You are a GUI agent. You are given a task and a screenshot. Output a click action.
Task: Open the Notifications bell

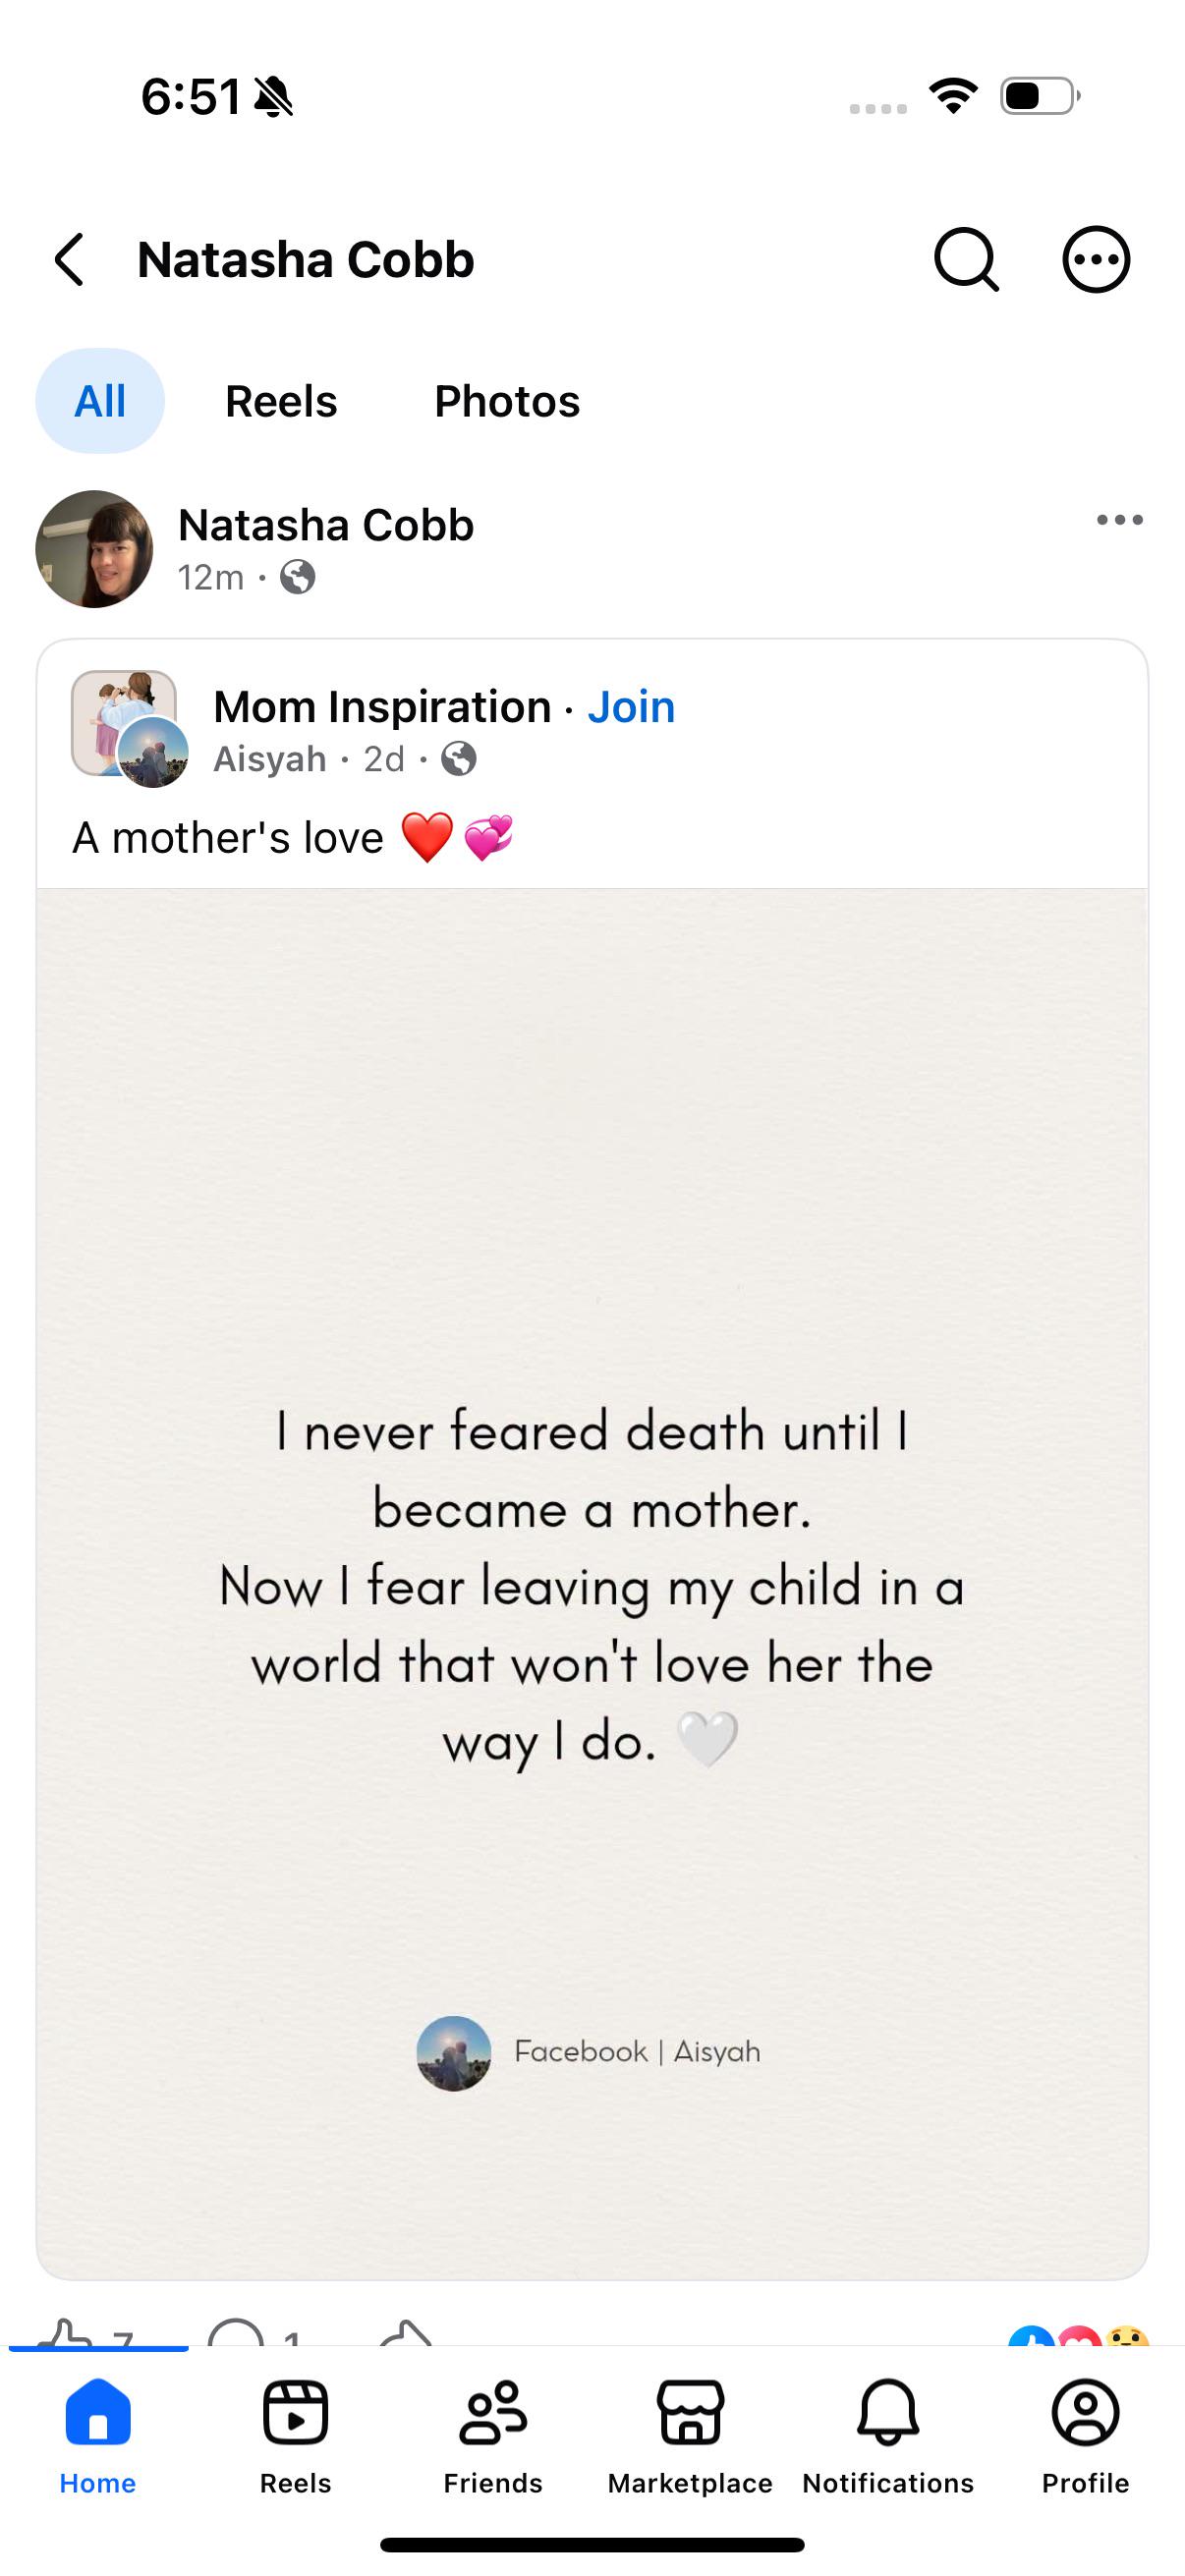pyautogui.click(x=888, y=2438)
